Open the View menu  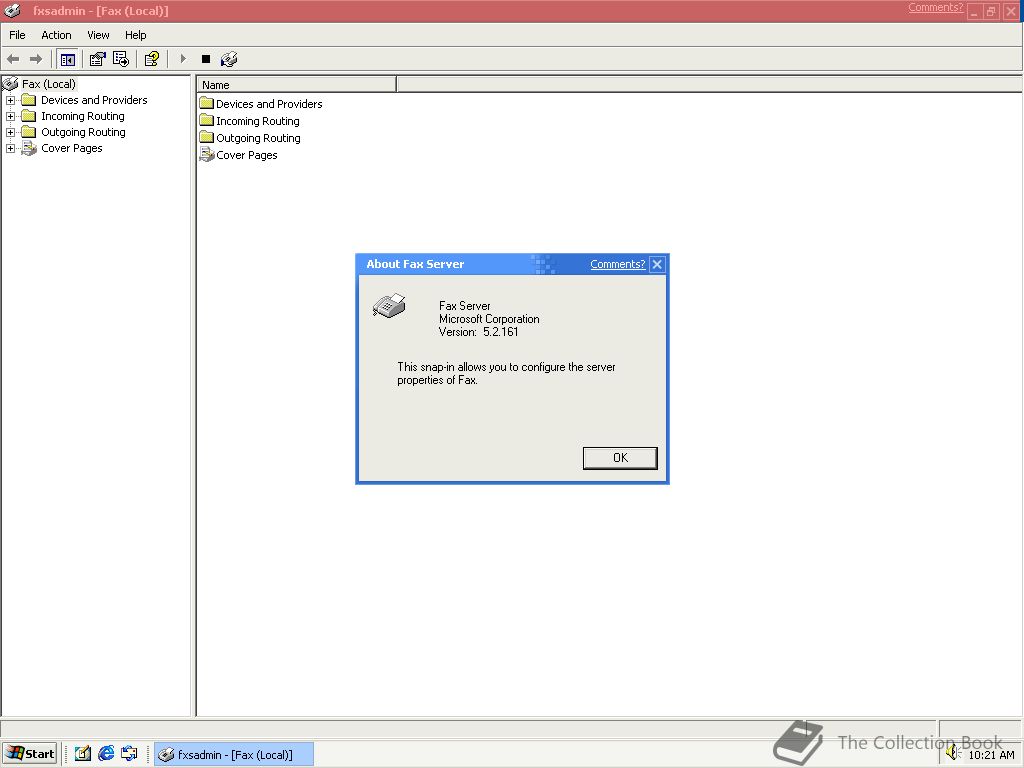[x=98, y=35]
